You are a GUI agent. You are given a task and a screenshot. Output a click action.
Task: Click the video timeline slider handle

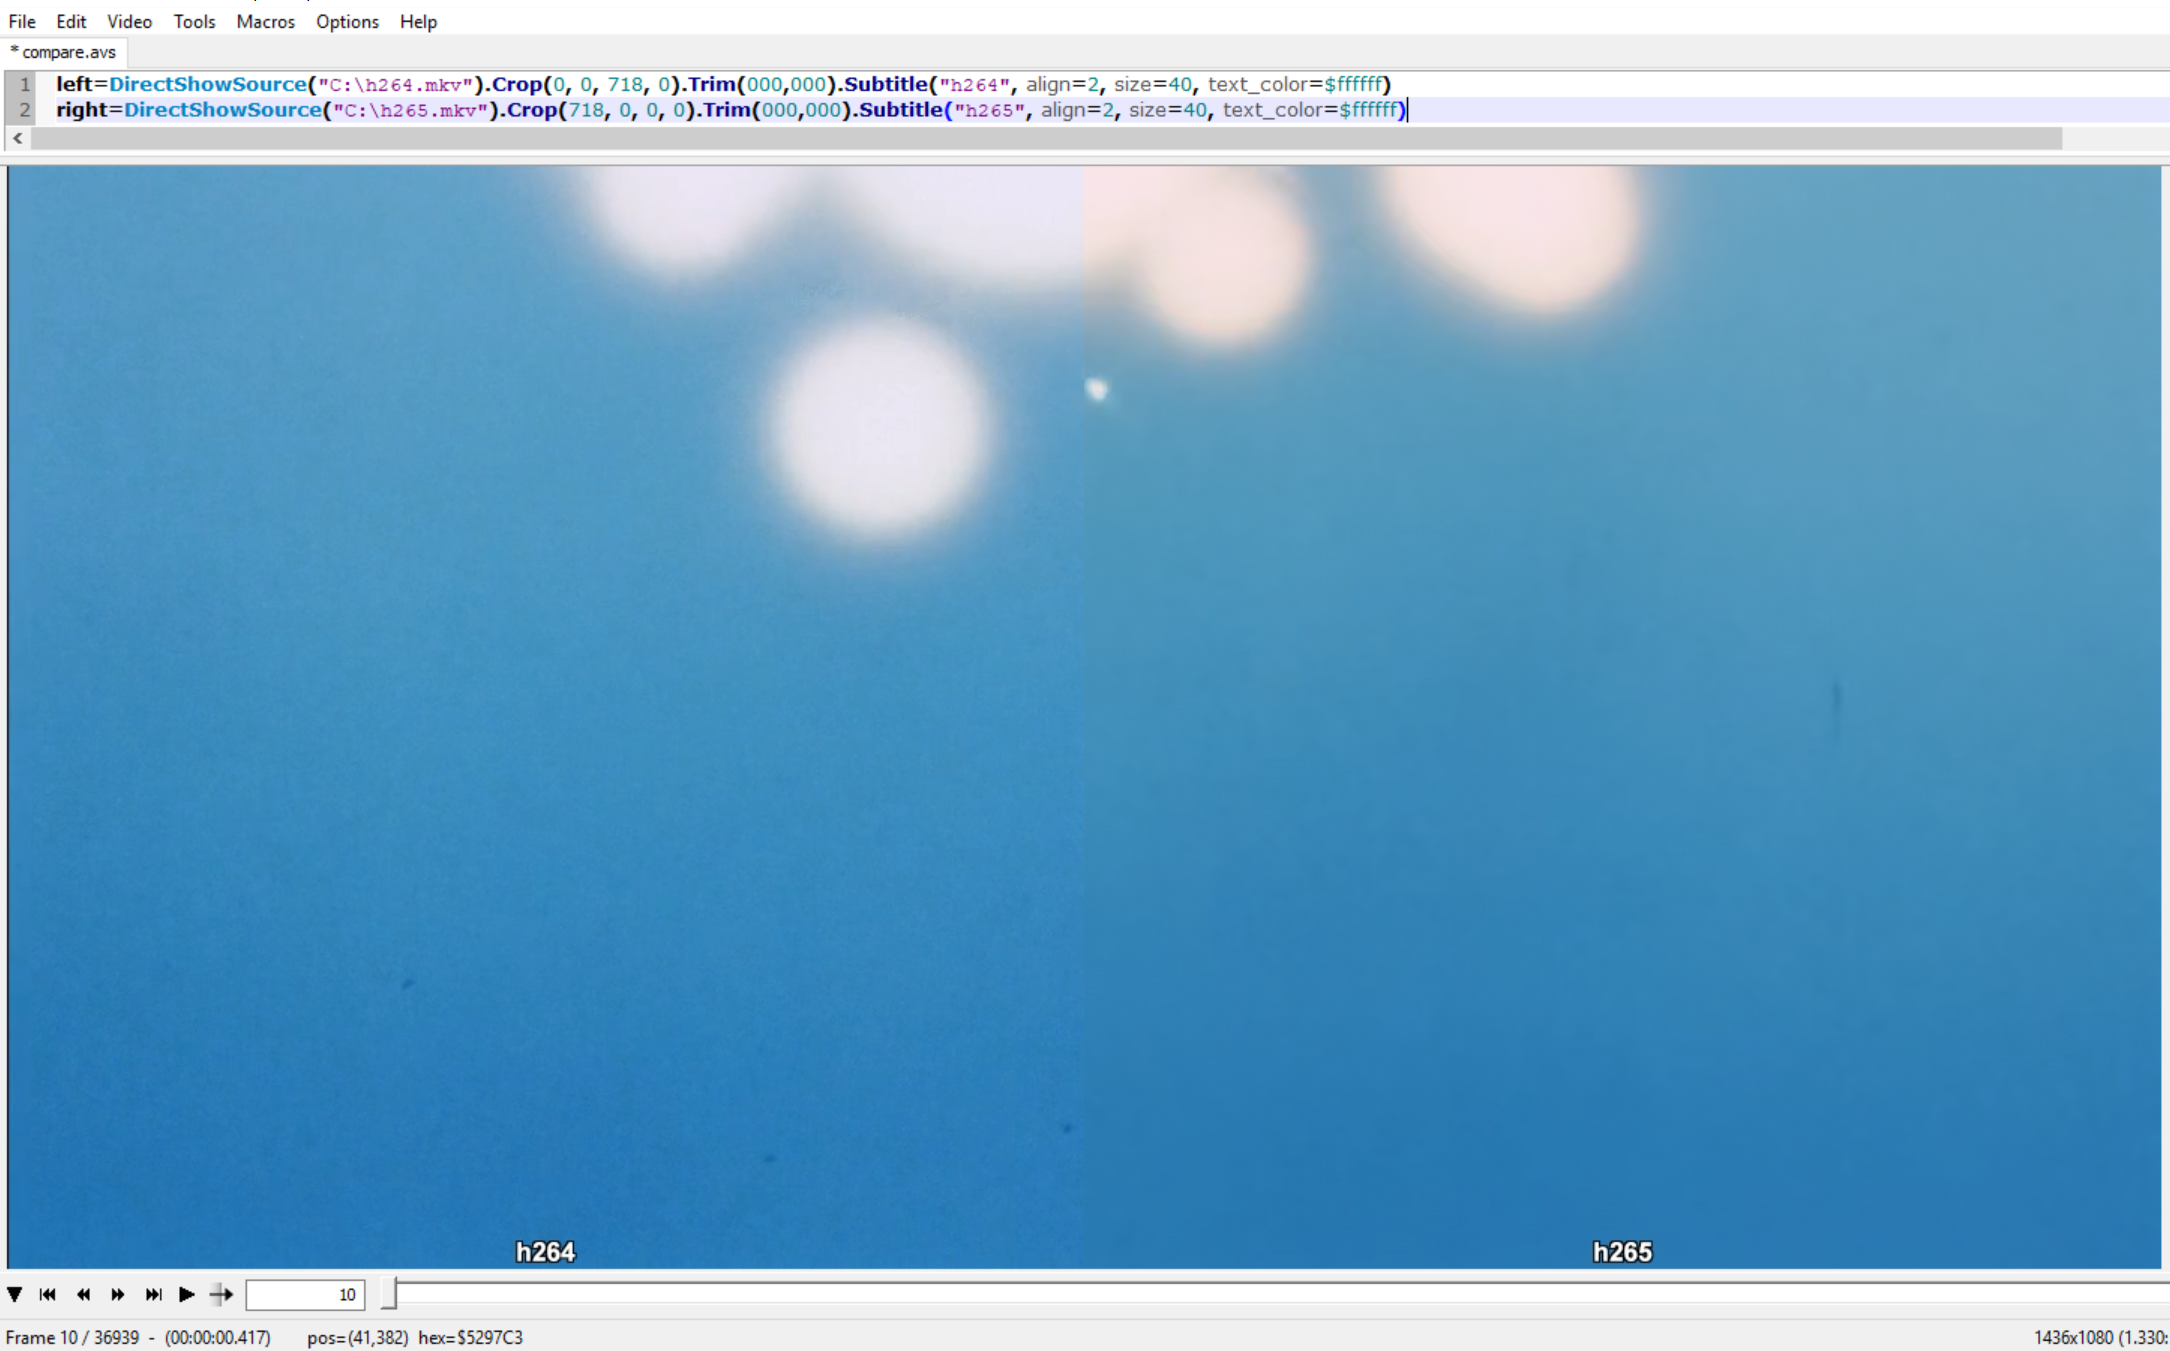pyautogui.click(x=389, y=1293)
